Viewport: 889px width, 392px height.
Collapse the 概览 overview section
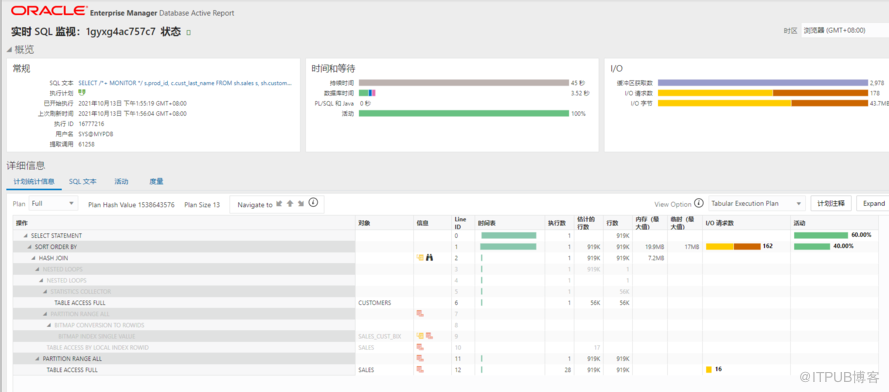click(x=9, y=50)
